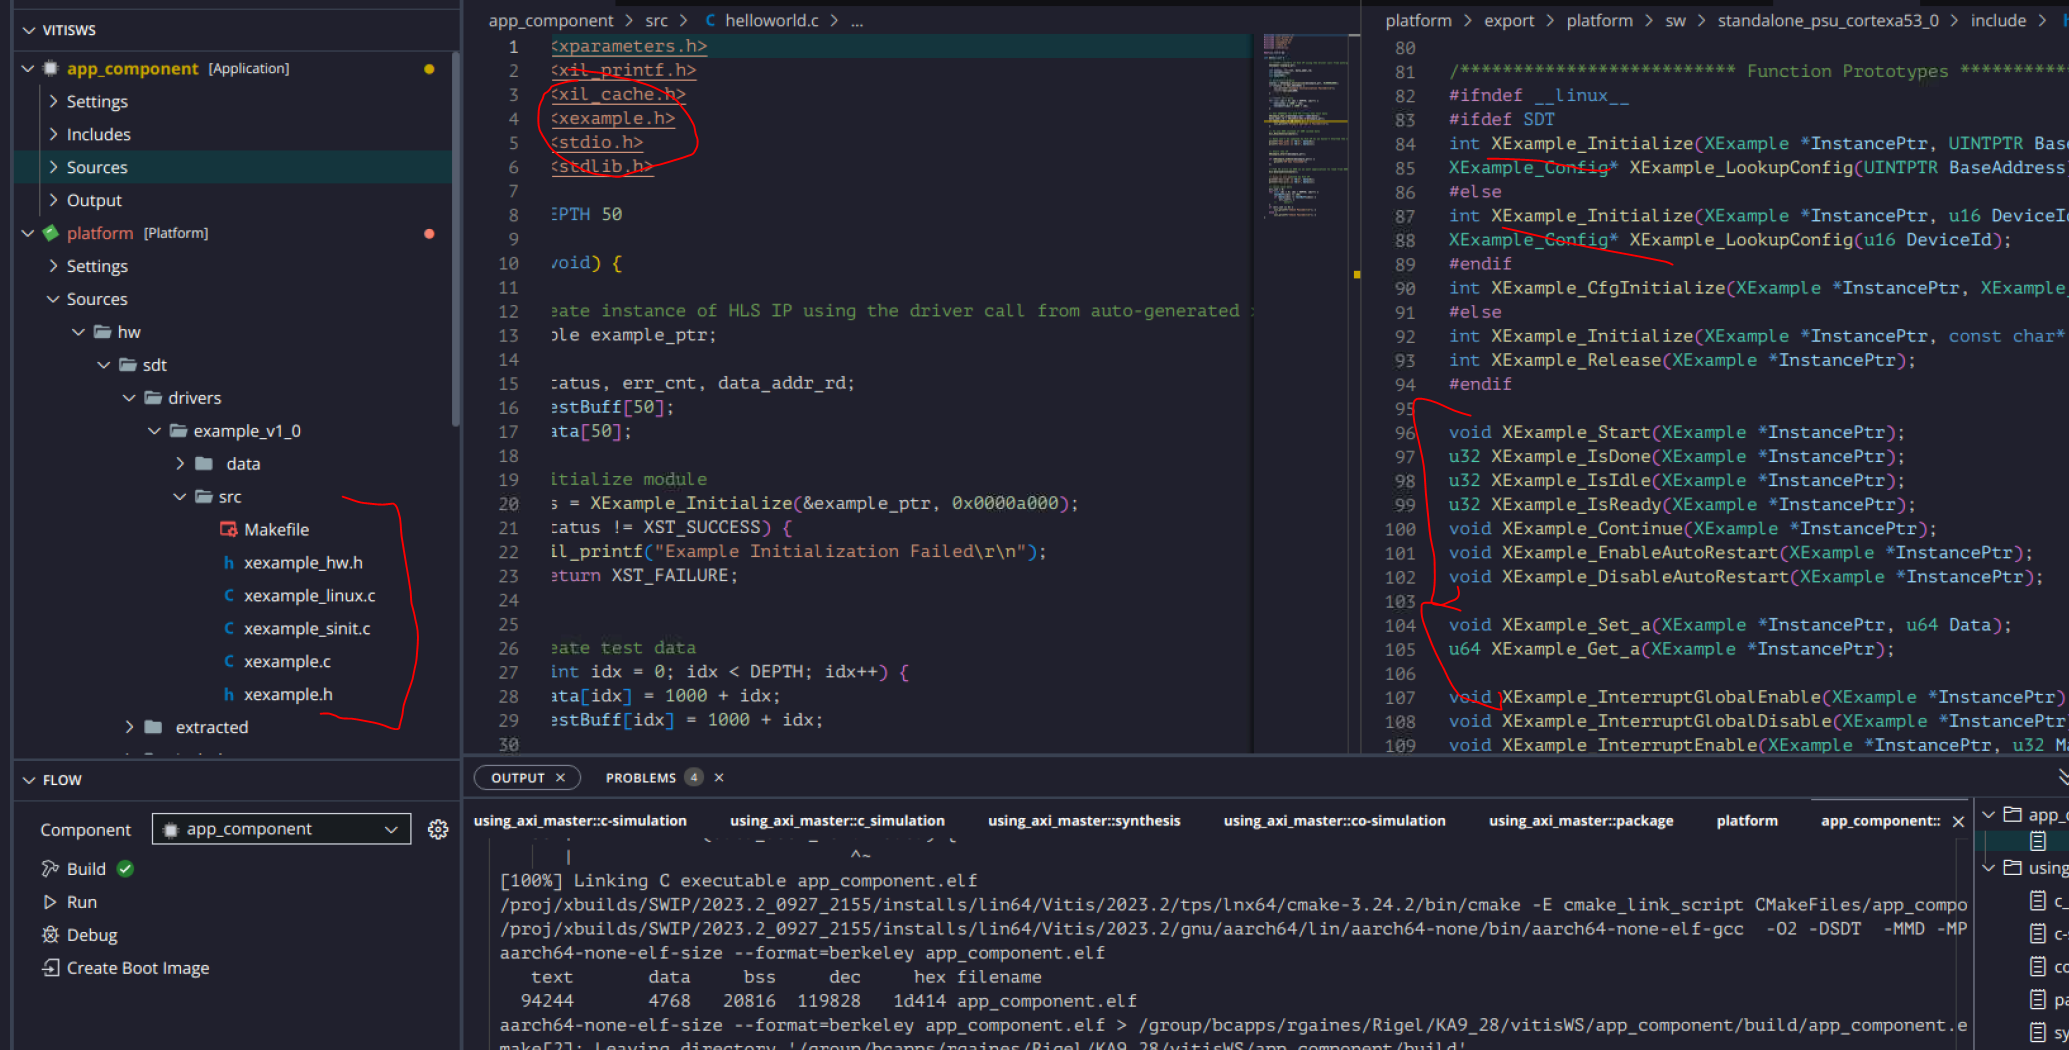The height and width of the screenshot is (1050, 2069).
Task: Click the platform component icon
Action: (x=51, y=233)
